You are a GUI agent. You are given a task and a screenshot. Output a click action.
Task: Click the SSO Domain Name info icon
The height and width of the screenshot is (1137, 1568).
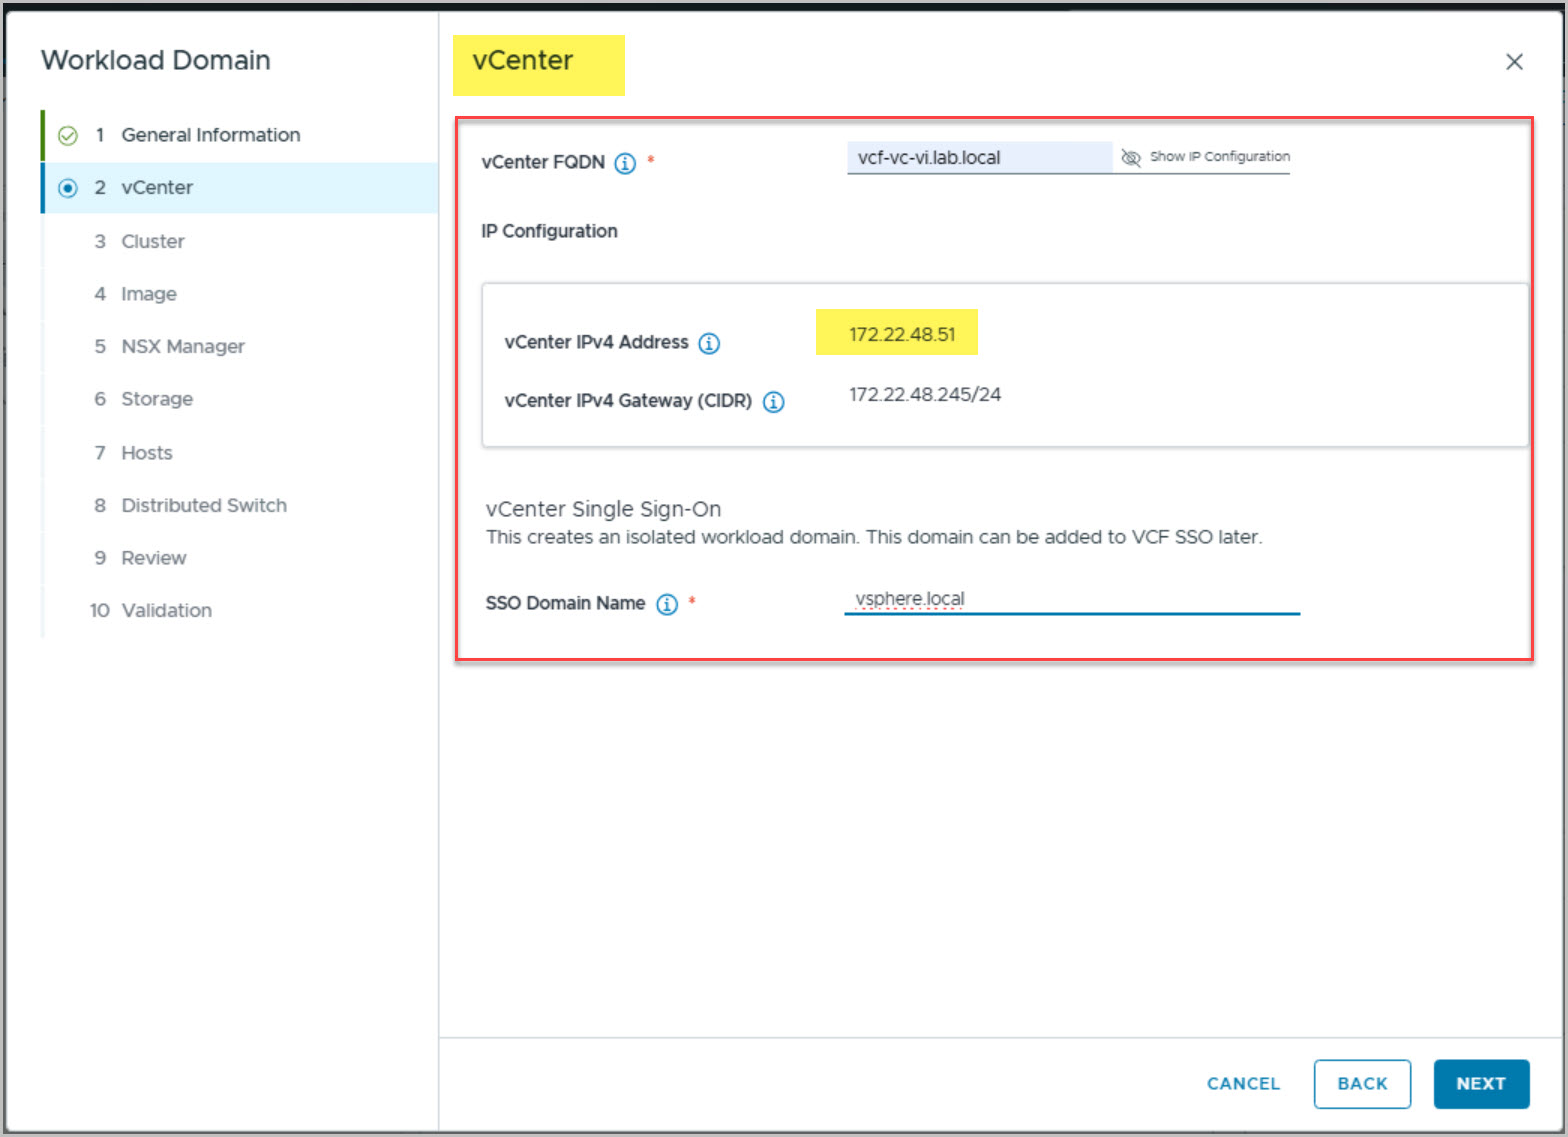pos(667,604)
